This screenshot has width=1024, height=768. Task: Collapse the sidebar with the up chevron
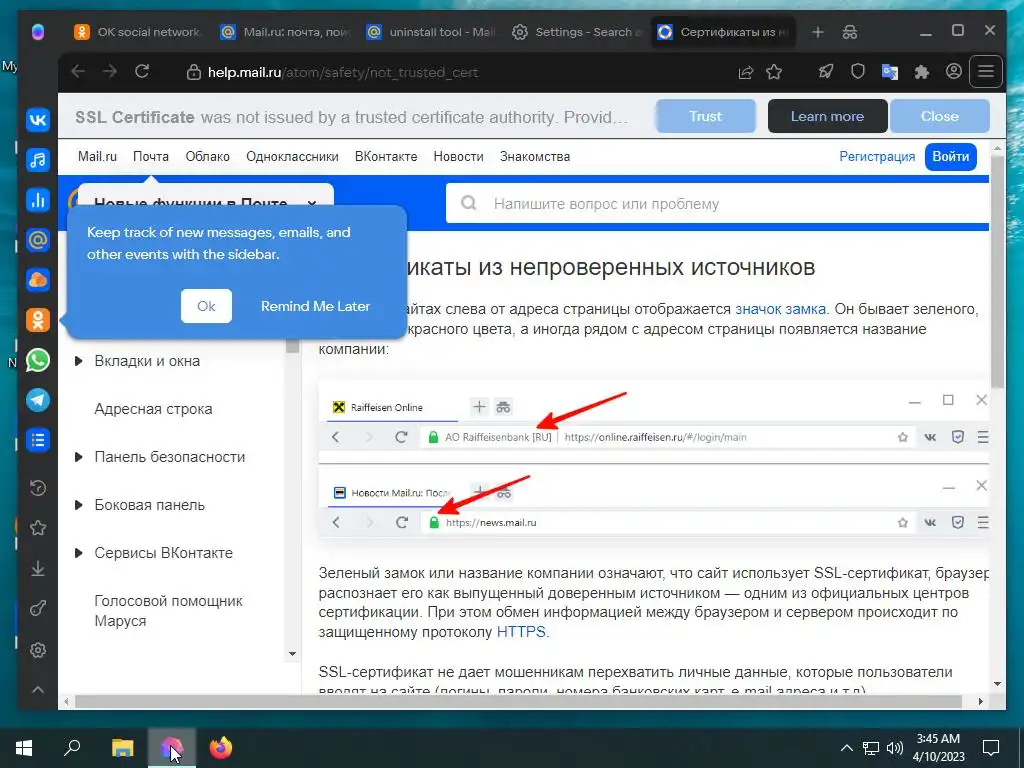click(38, 690)
